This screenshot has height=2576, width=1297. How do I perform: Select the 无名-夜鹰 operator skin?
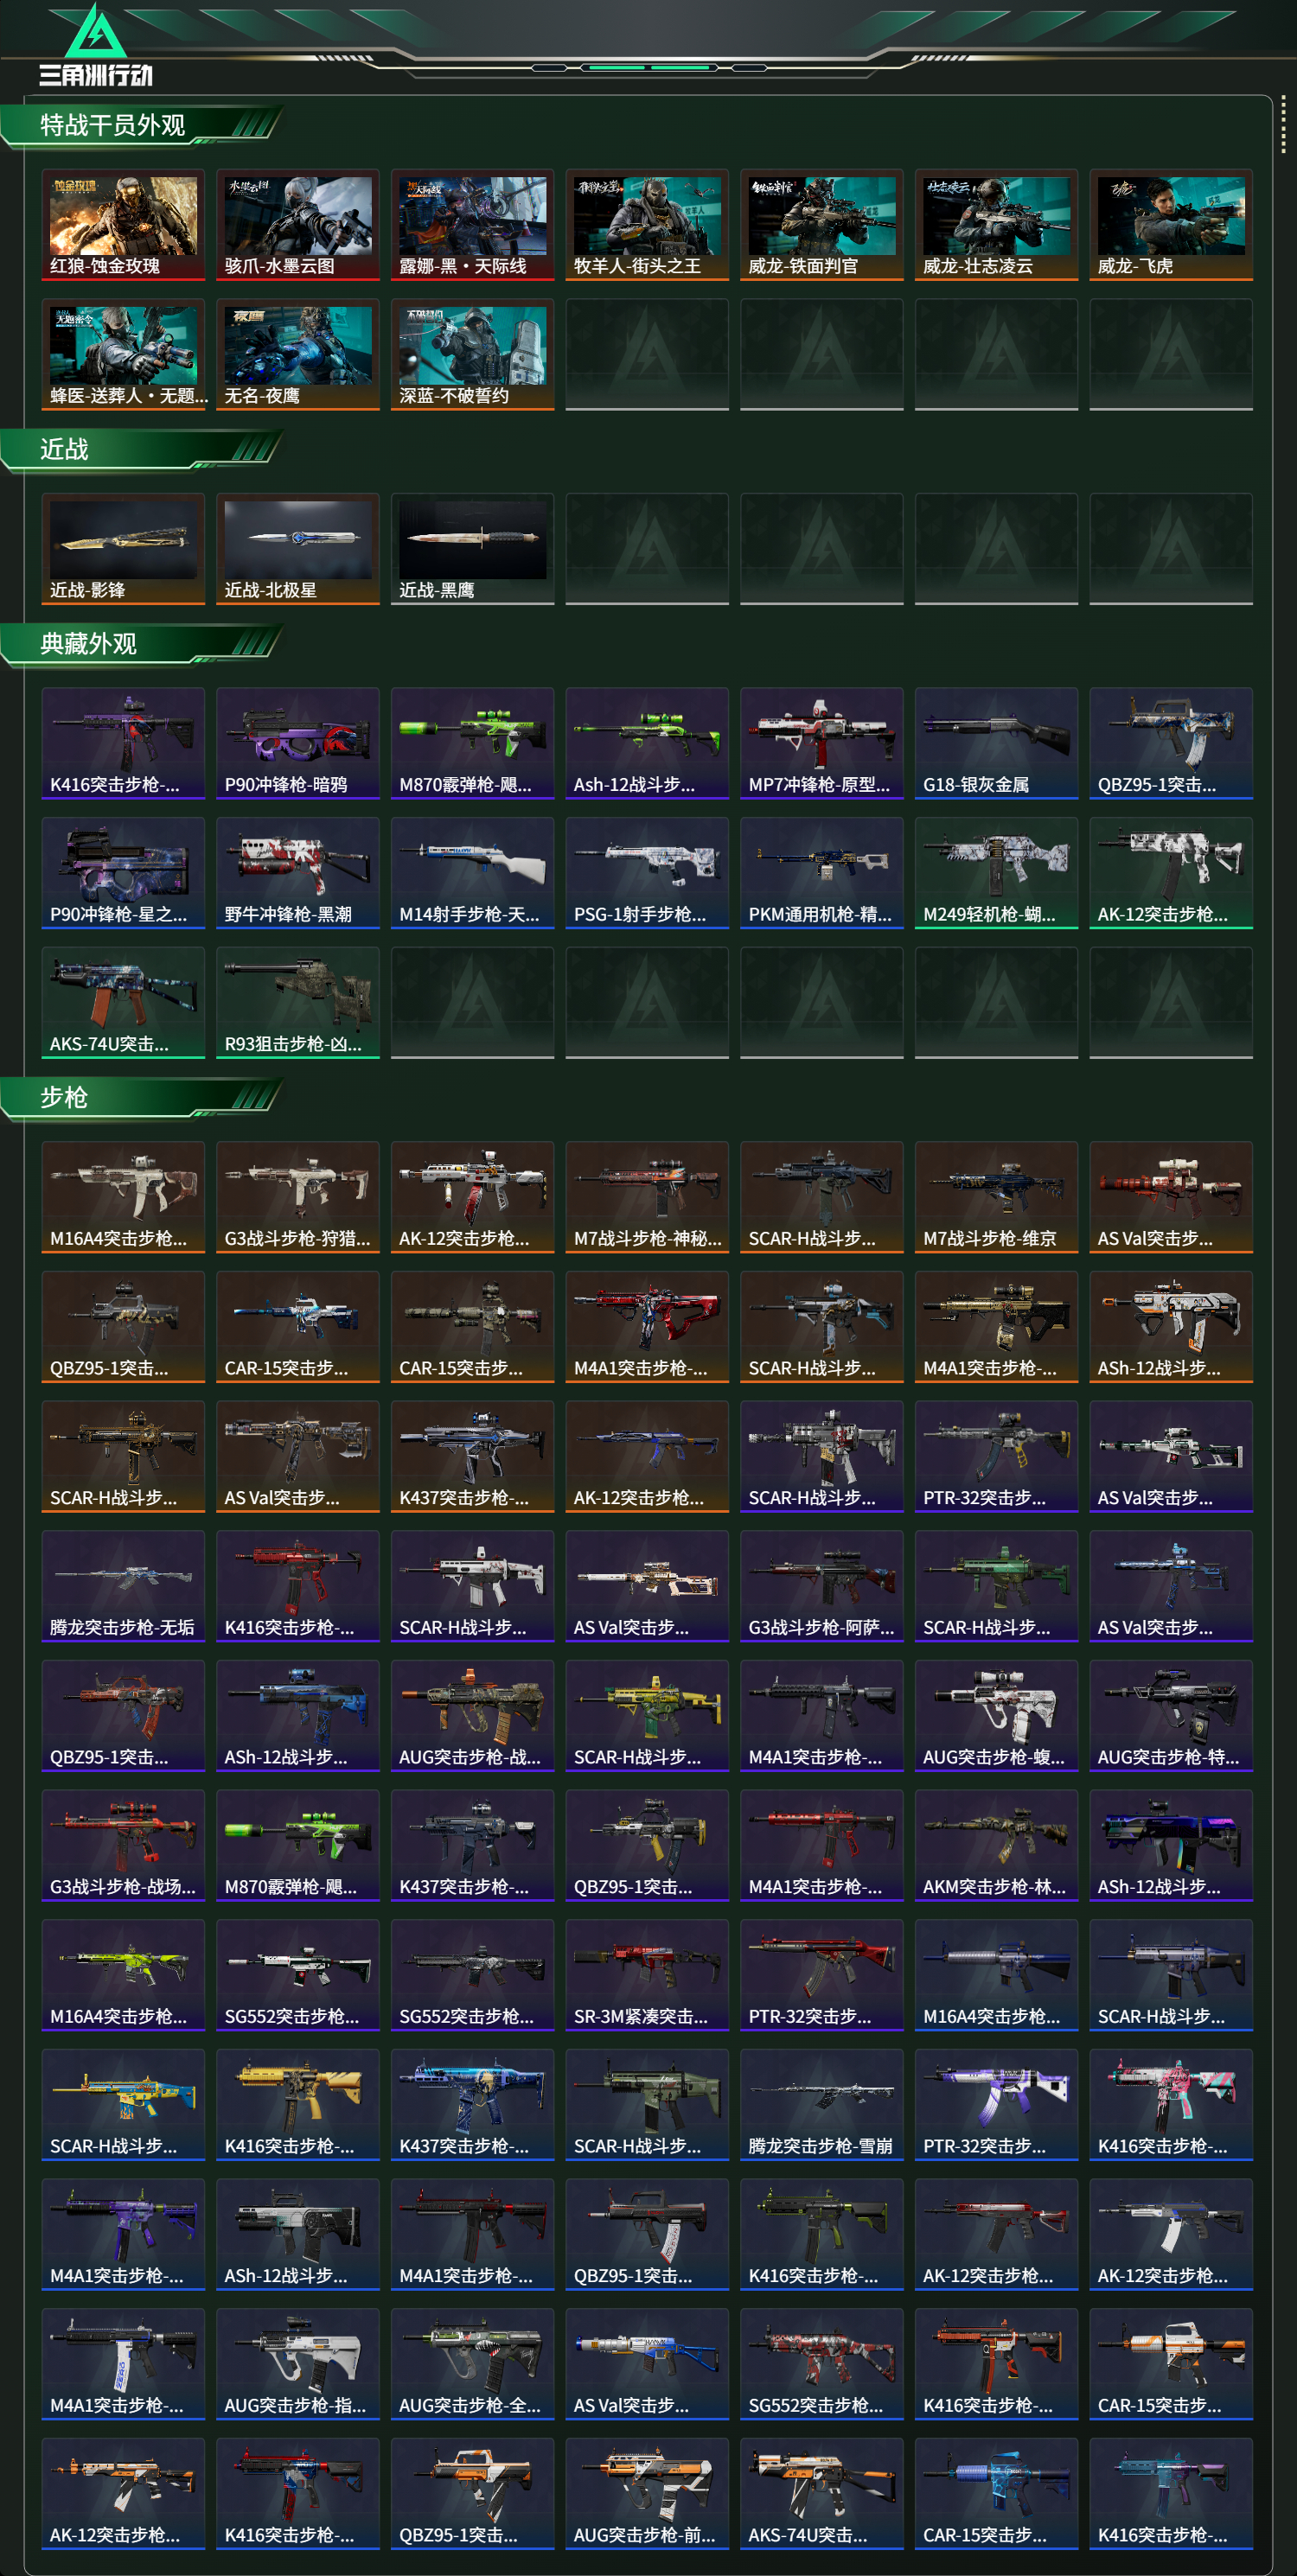point(298,354)
